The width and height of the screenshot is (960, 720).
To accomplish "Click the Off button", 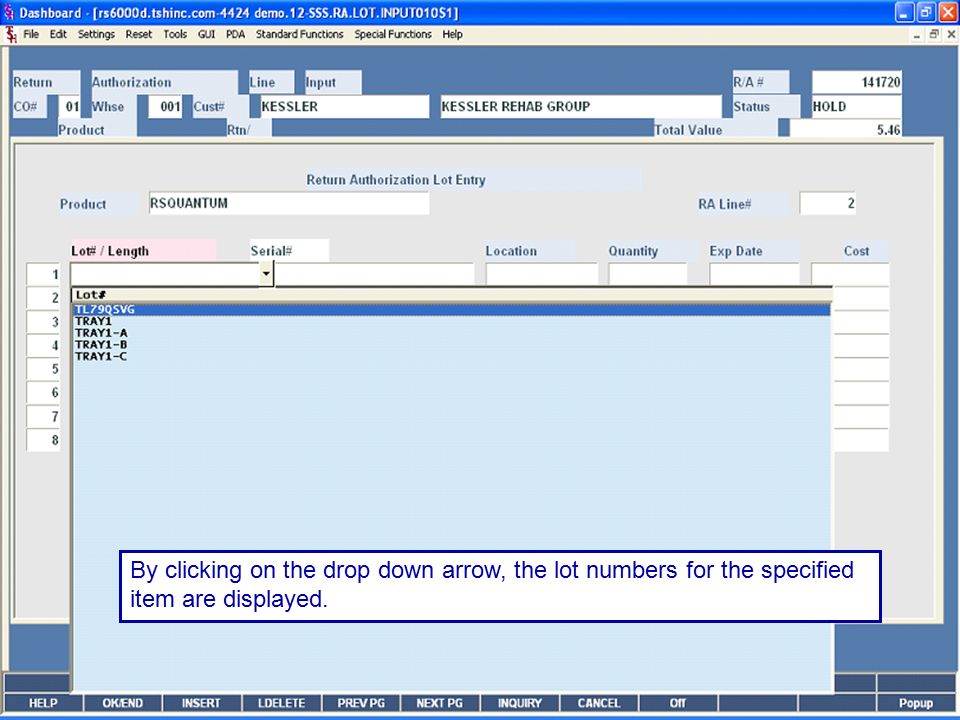I will coord(678,703).
